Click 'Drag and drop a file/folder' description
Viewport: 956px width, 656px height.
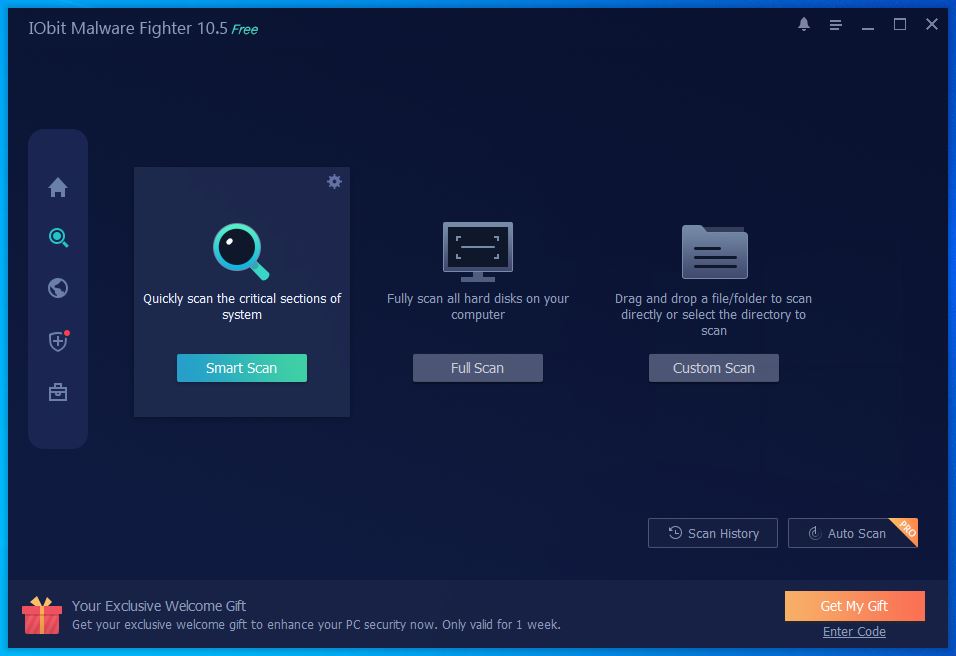pos(713,315)
